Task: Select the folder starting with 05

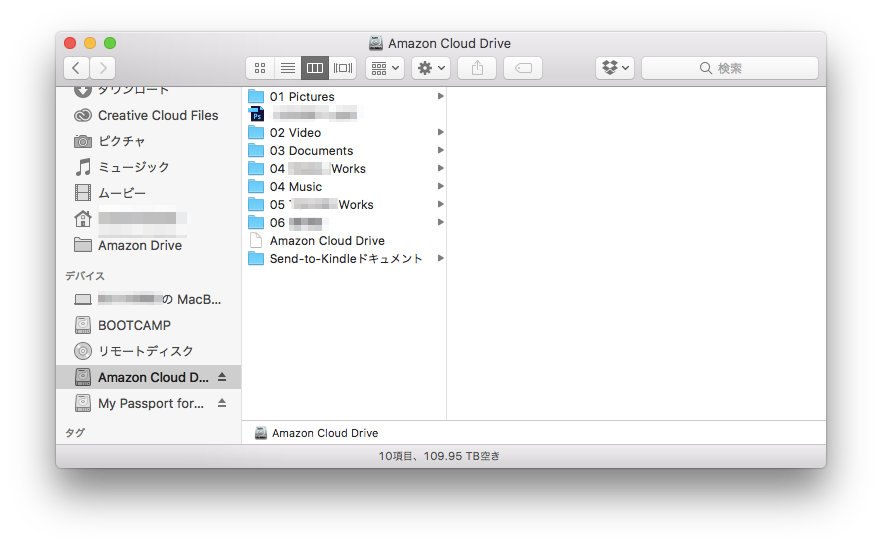Action: click(x=344, y=205)
